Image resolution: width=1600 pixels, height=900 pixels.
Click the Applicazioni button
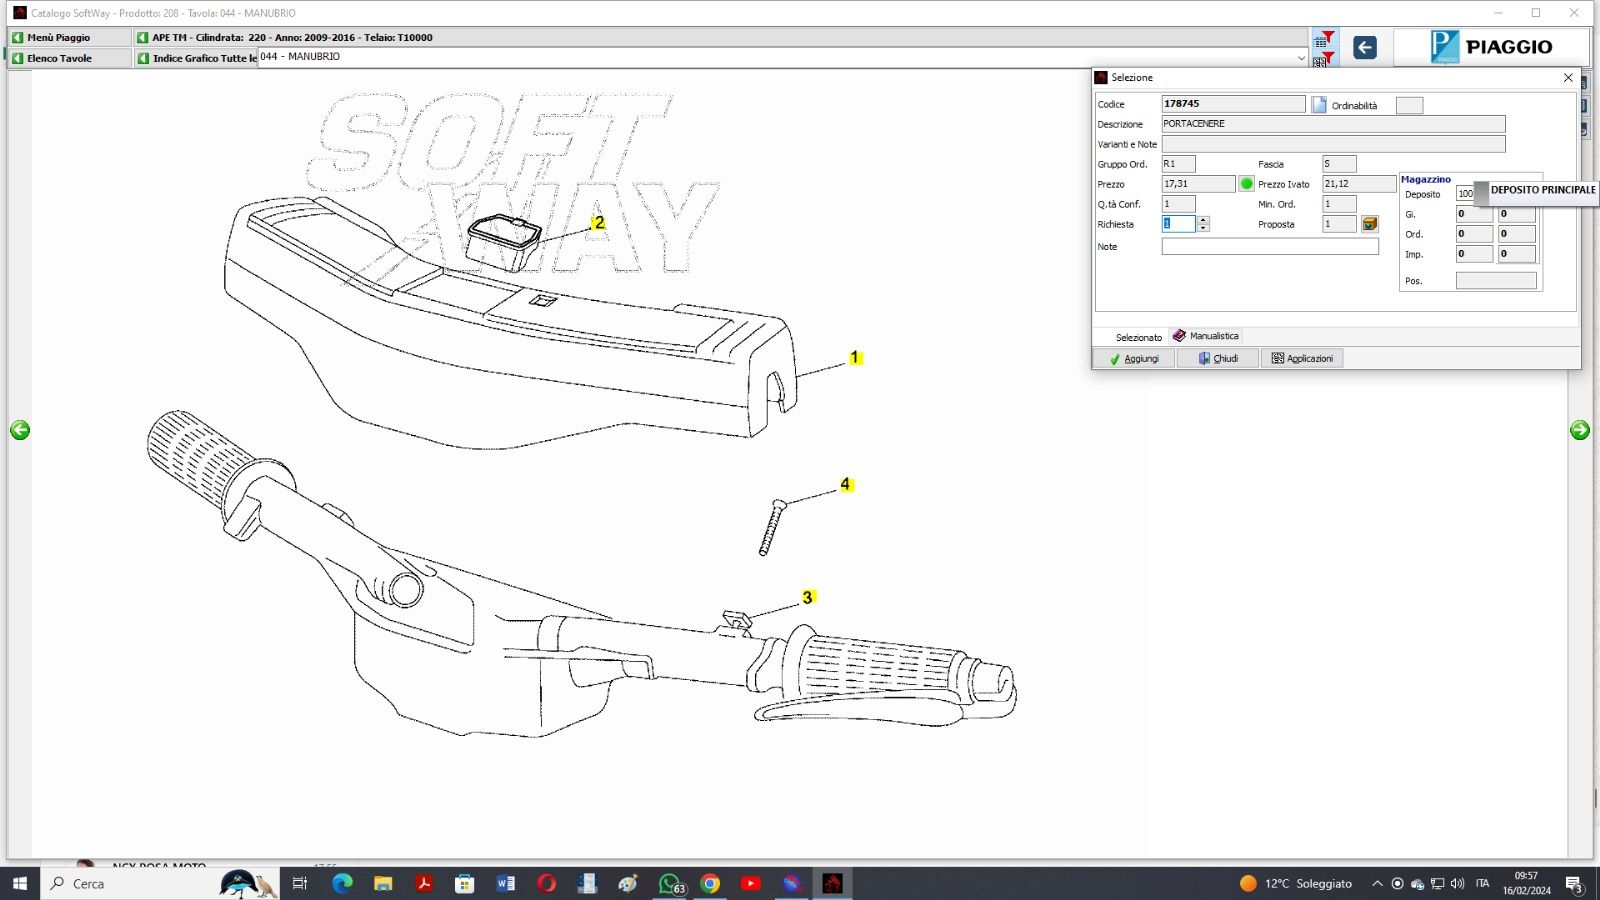[1302, 358]
